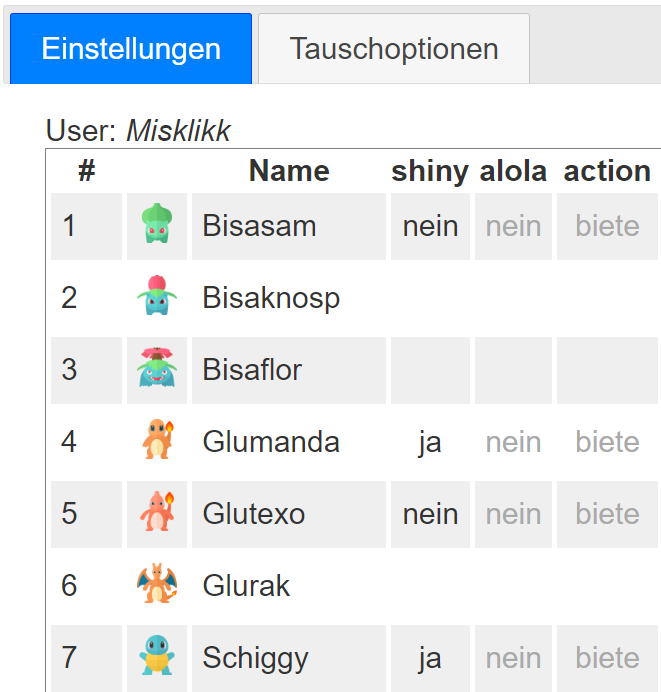The width and height of the screenshot is (661, 692).
Task: Click the Glumanda sprite icon
Action: [x=157, y=441]
